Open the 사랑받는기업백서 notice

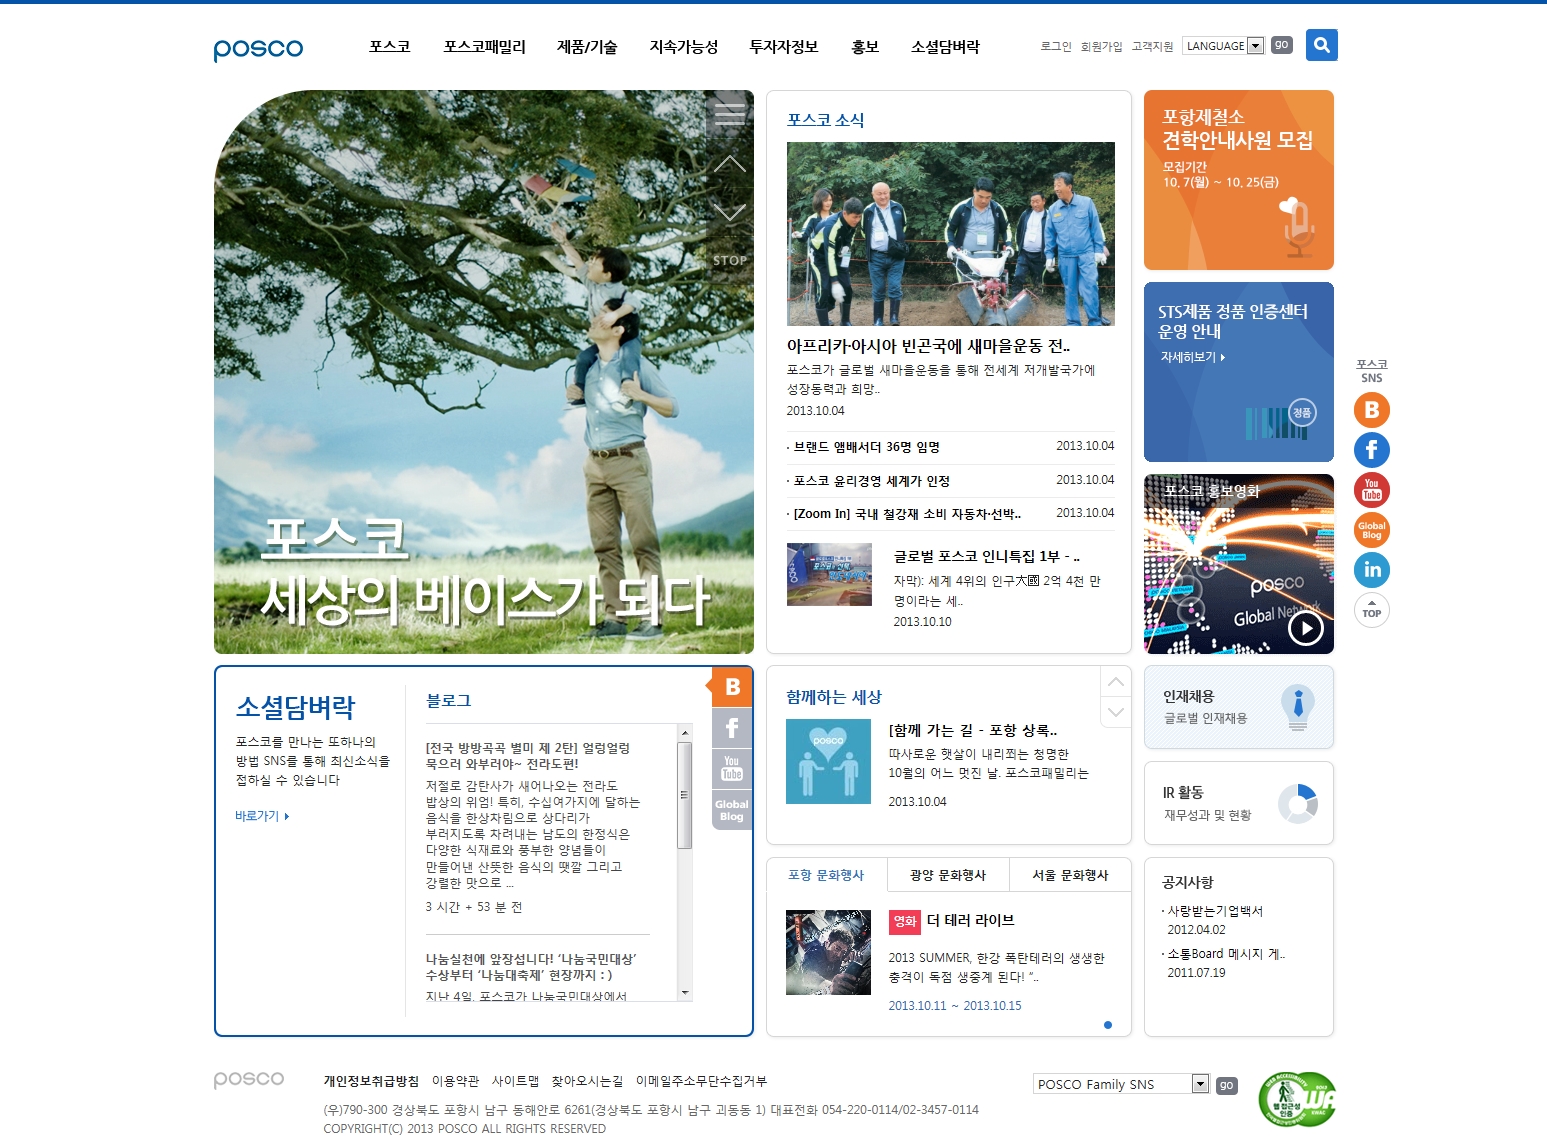pyautogui.click(x=1214, y=911)
